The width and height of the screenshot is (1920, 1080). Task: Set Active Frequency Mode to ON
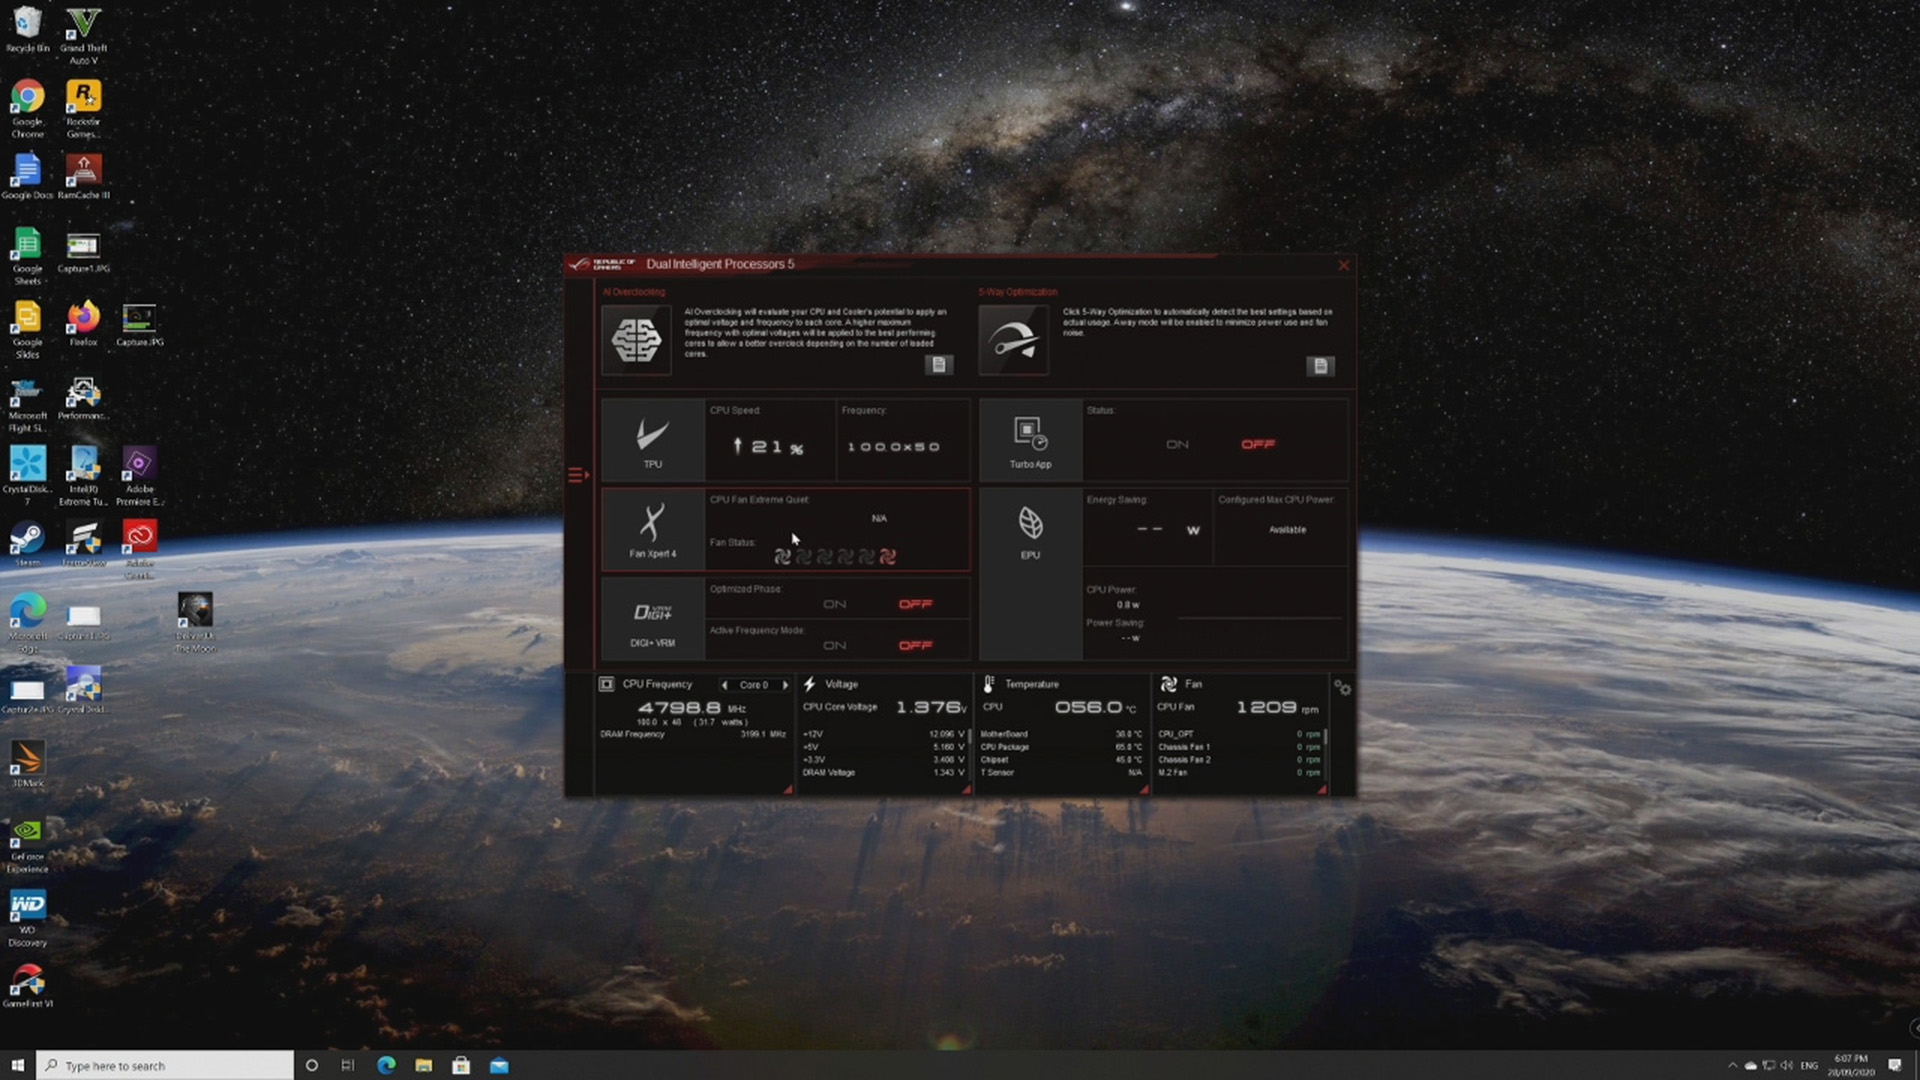[834, 646]
